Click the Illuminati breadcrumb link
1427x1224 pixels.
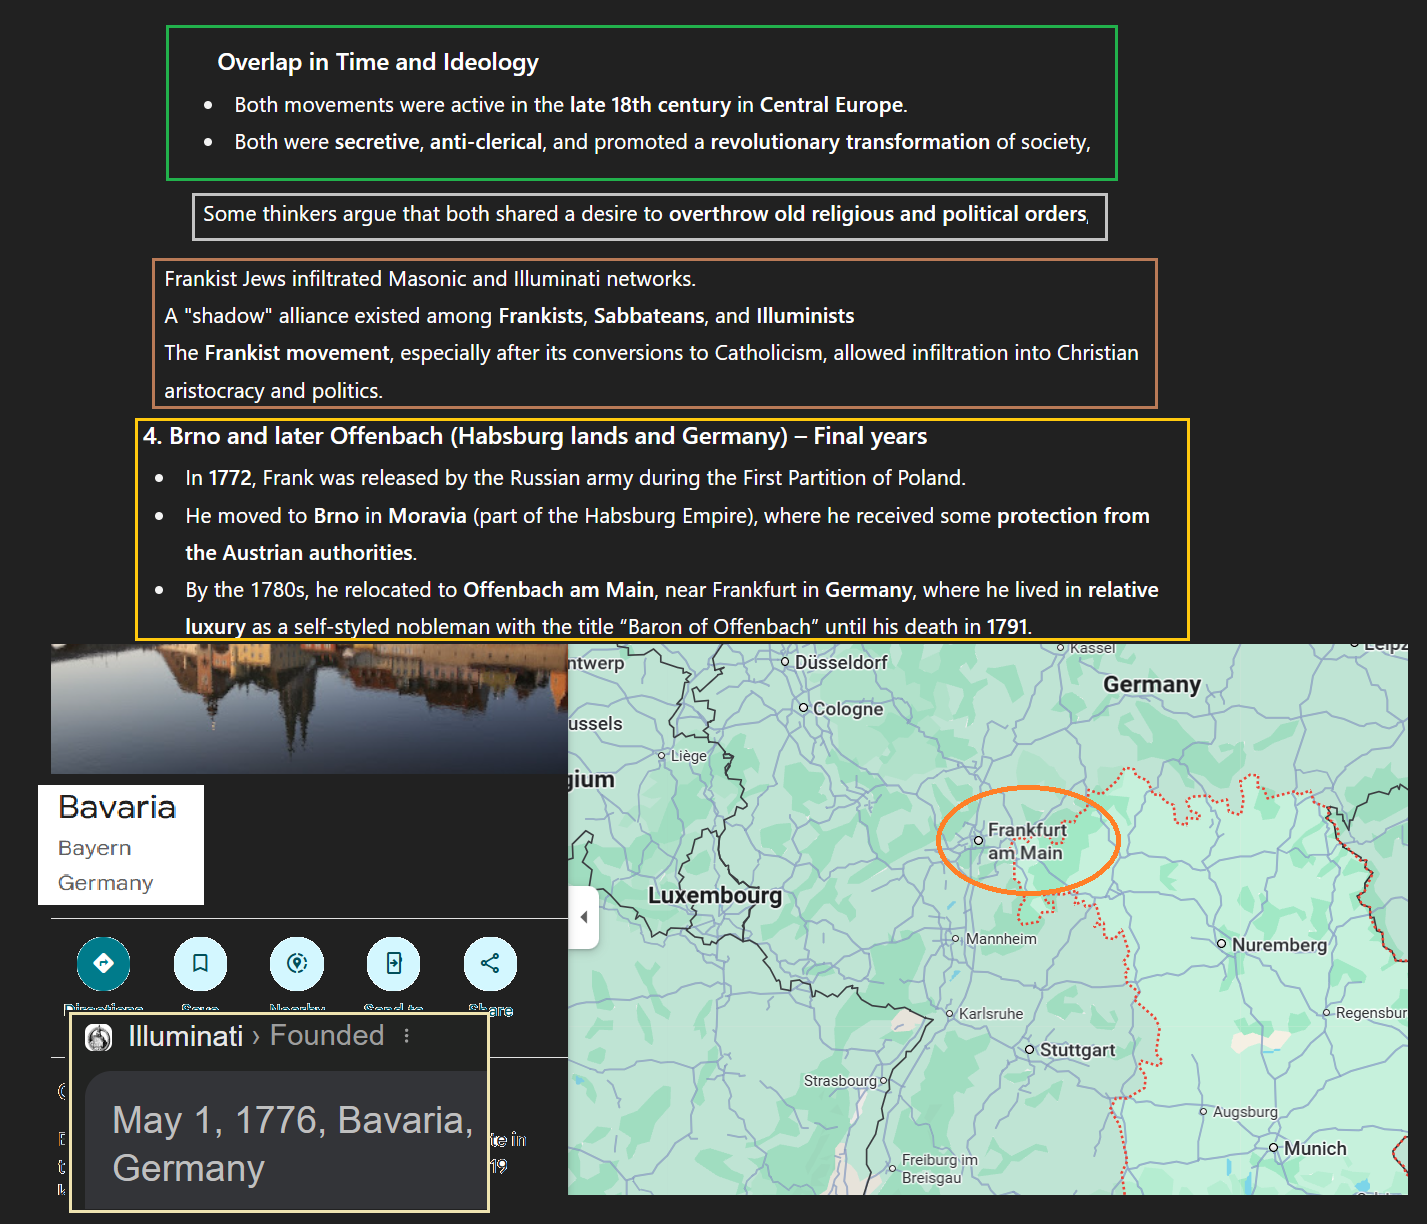[186, 1036]
